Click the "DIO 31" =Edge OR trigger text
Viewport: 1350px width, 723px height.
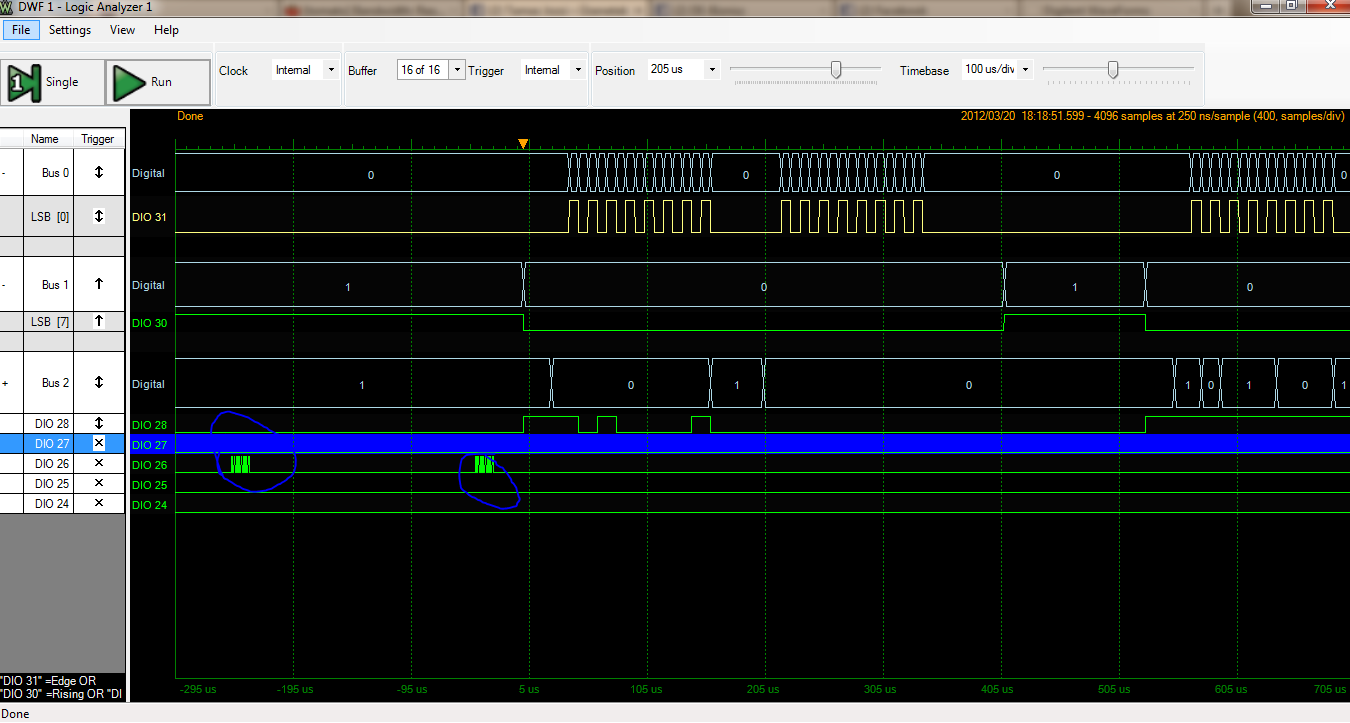[48, 681]
